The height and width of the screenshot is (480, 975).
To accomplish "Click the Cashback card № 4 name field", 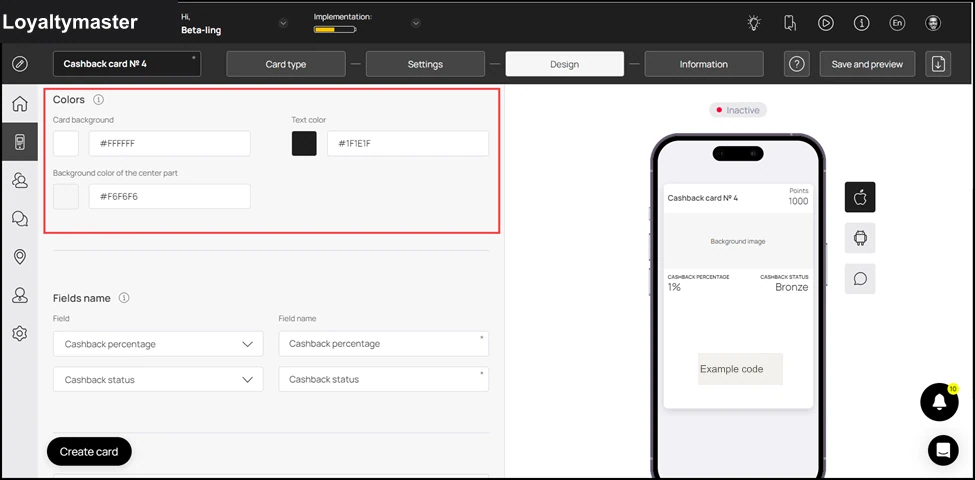I will tap(127, 64).
